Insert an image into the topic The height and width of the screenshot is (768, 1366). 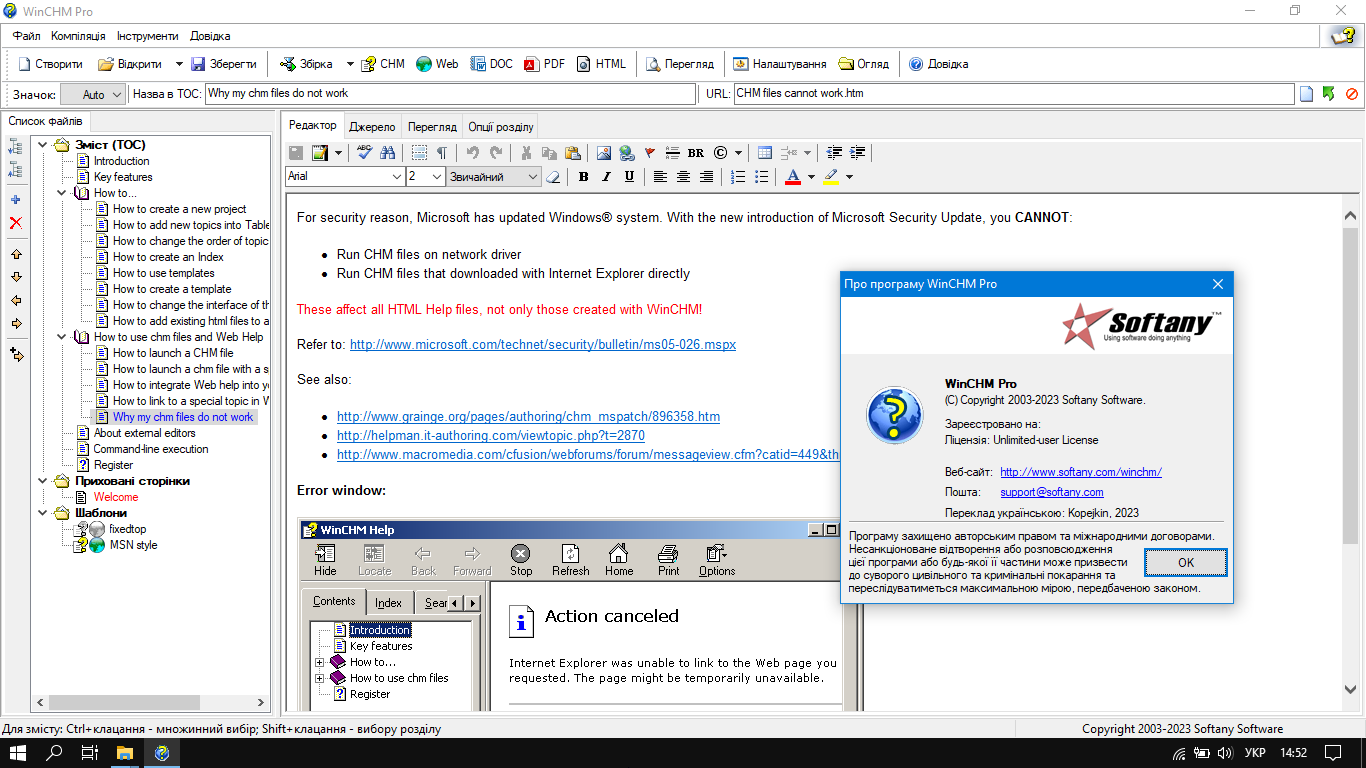click(x=603, y=153)
